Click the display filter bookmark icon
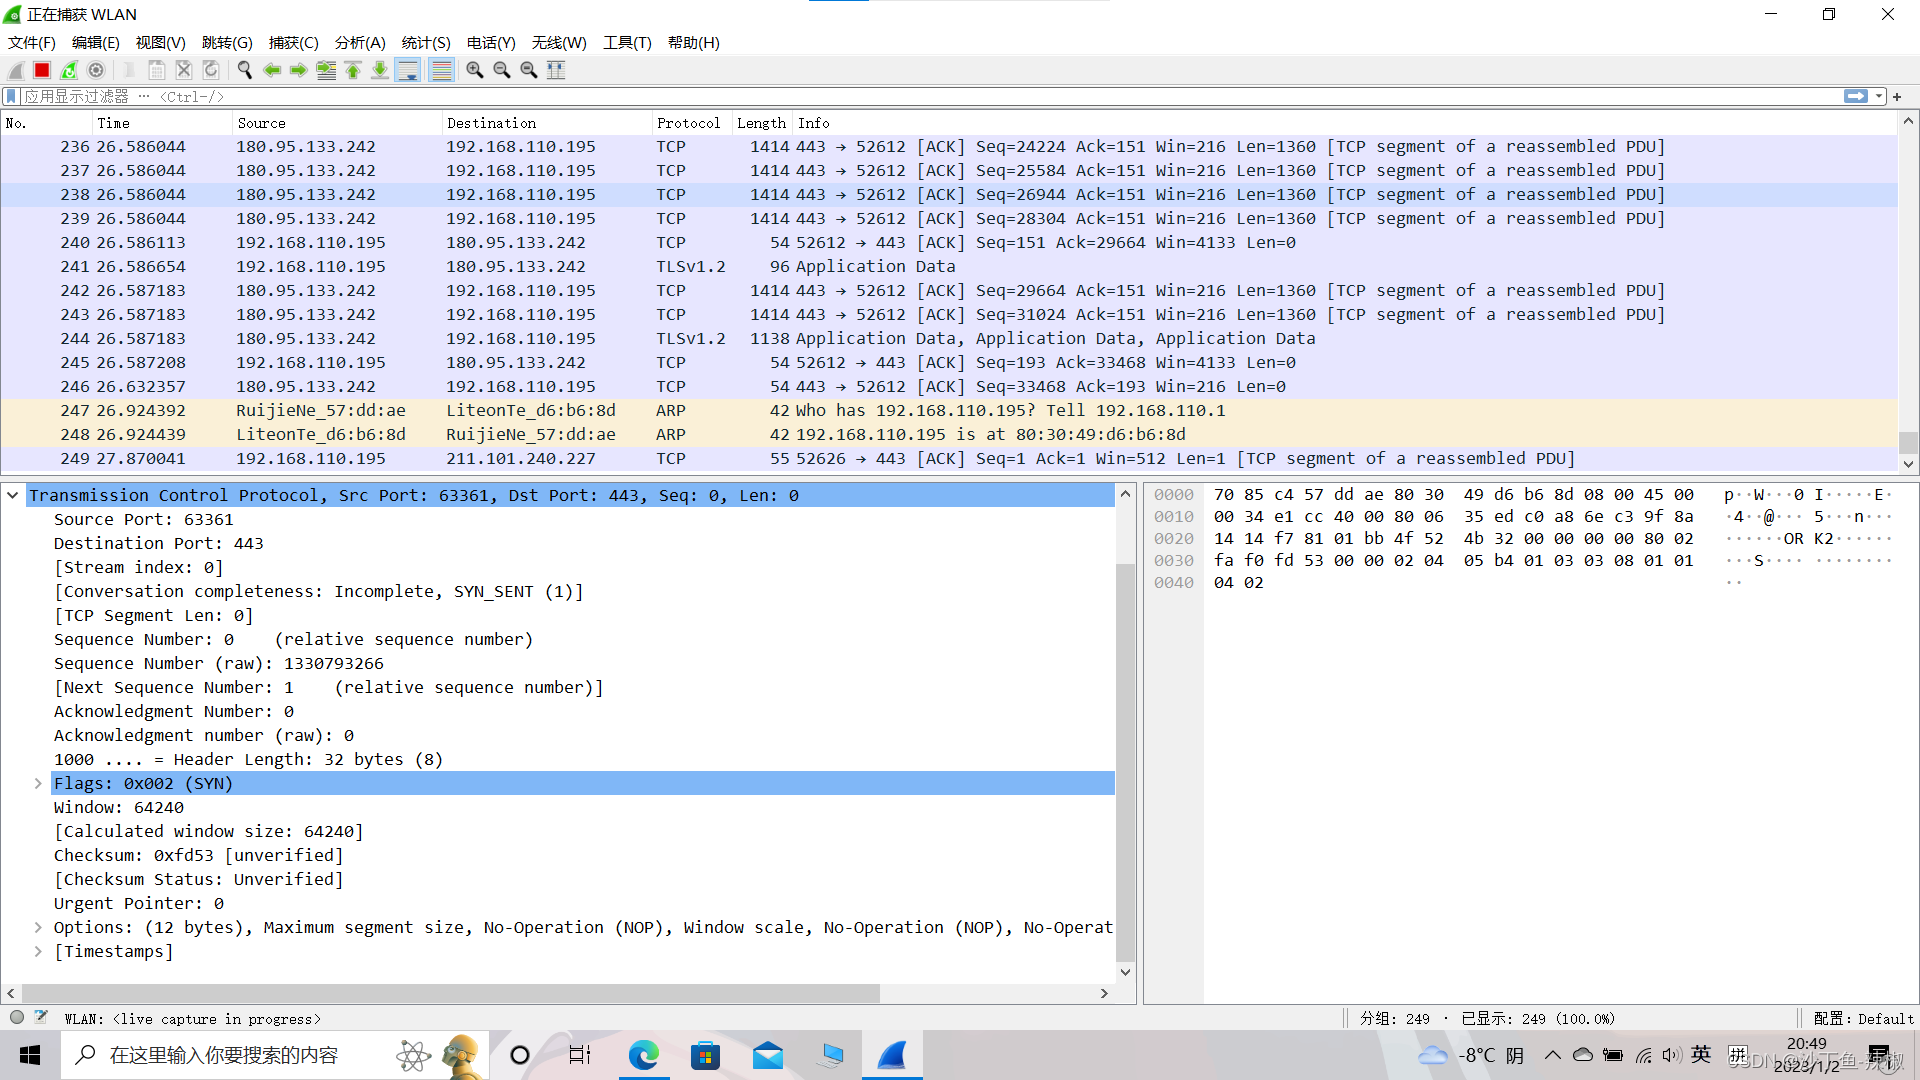The height and width of the screenshot is (1080, 1920). pos(11,96)
